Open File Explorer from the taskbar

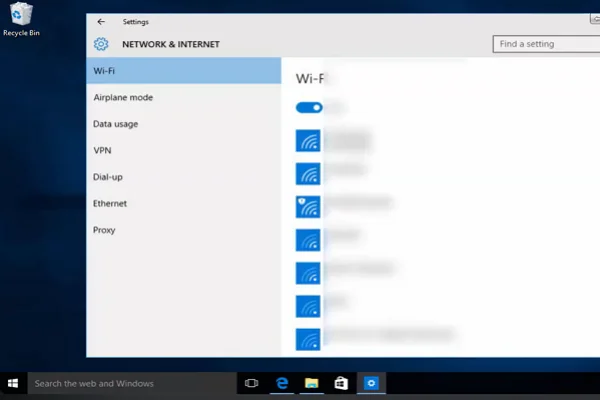(311, 383)
